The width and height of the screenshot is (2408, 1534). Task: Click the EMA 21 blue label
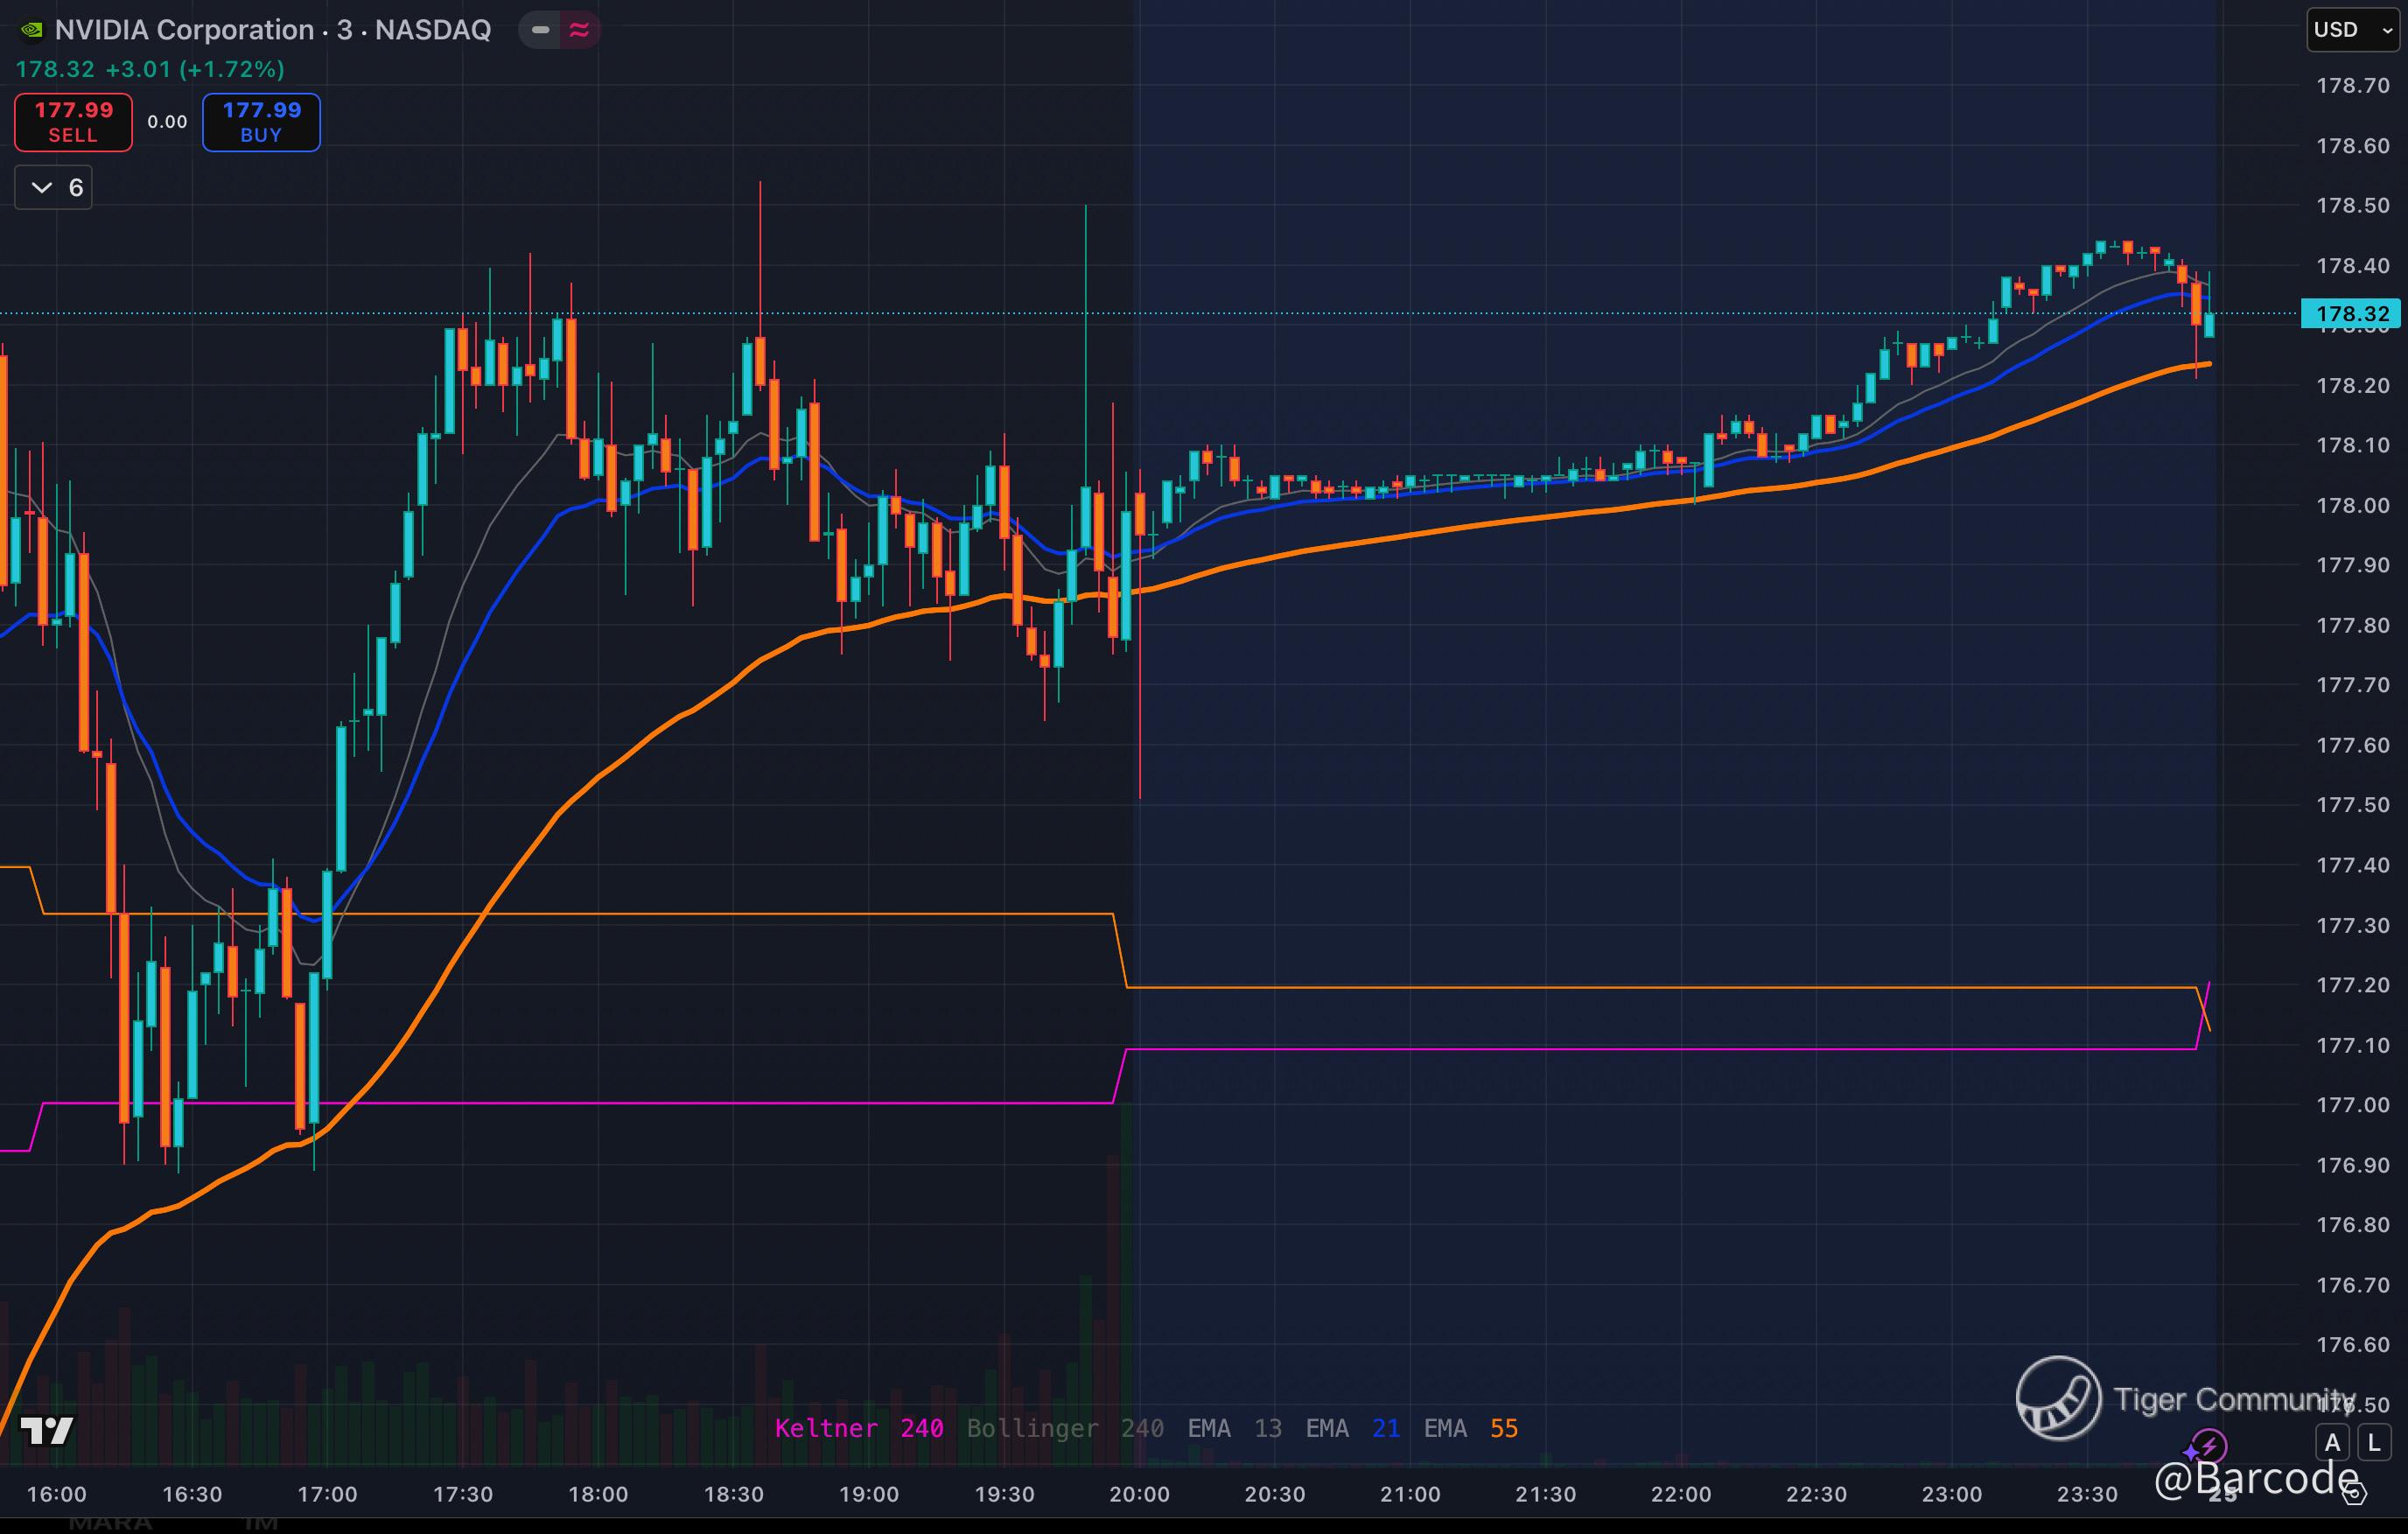[x=1352, y=1428]
